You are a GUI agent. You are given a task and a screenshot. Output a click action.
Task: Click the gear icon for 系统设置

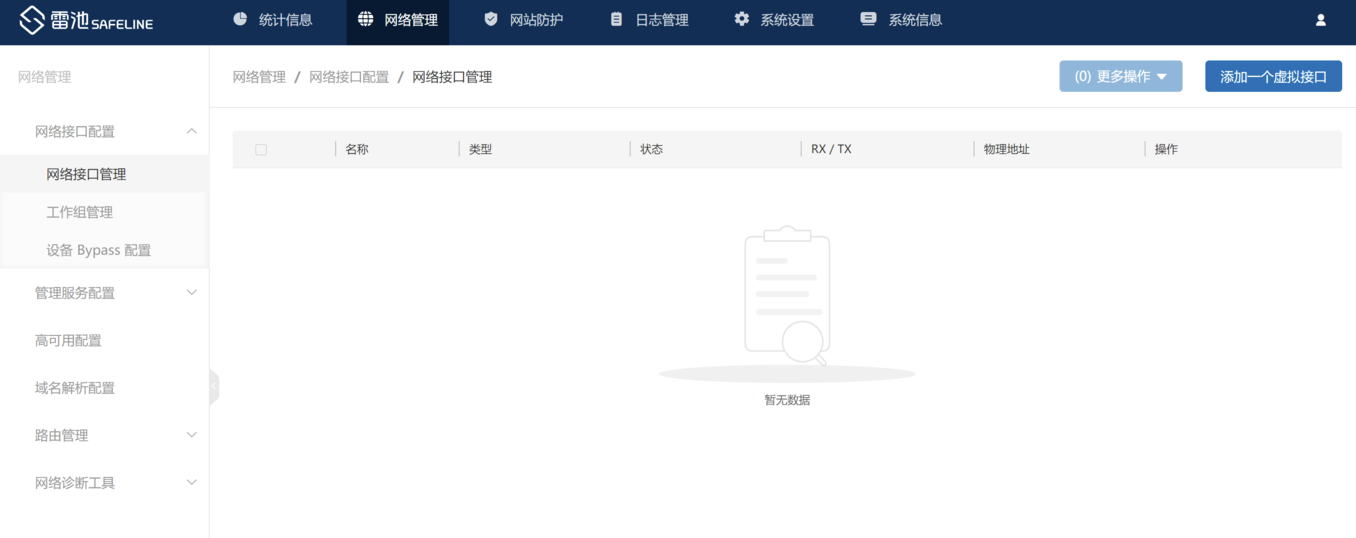pos(741,19)
